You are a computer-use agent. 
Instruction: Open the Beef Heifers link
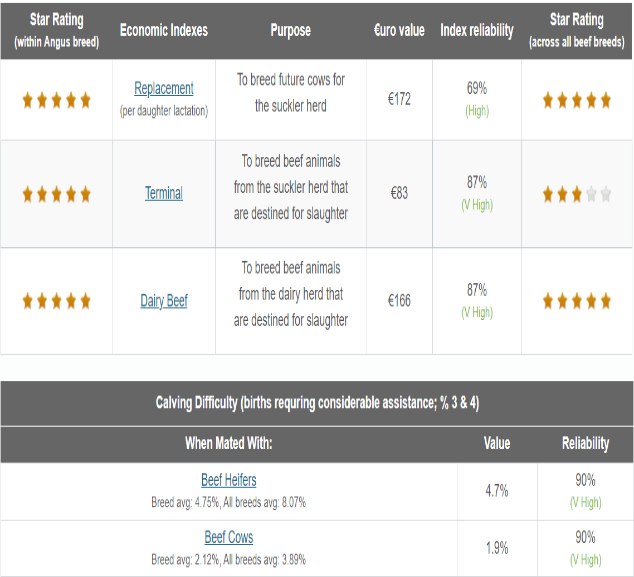[229, 480]
